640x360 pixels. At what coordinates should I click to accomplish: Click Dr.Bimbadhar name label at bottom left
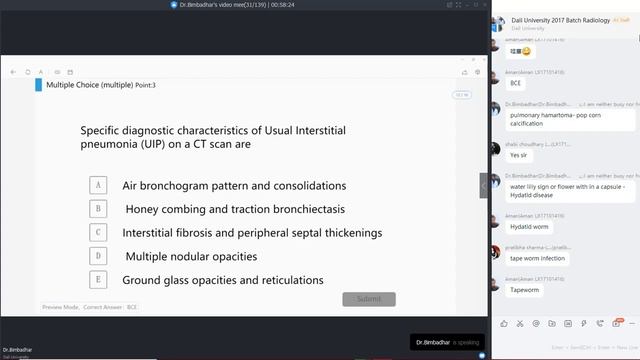point(17,350)
